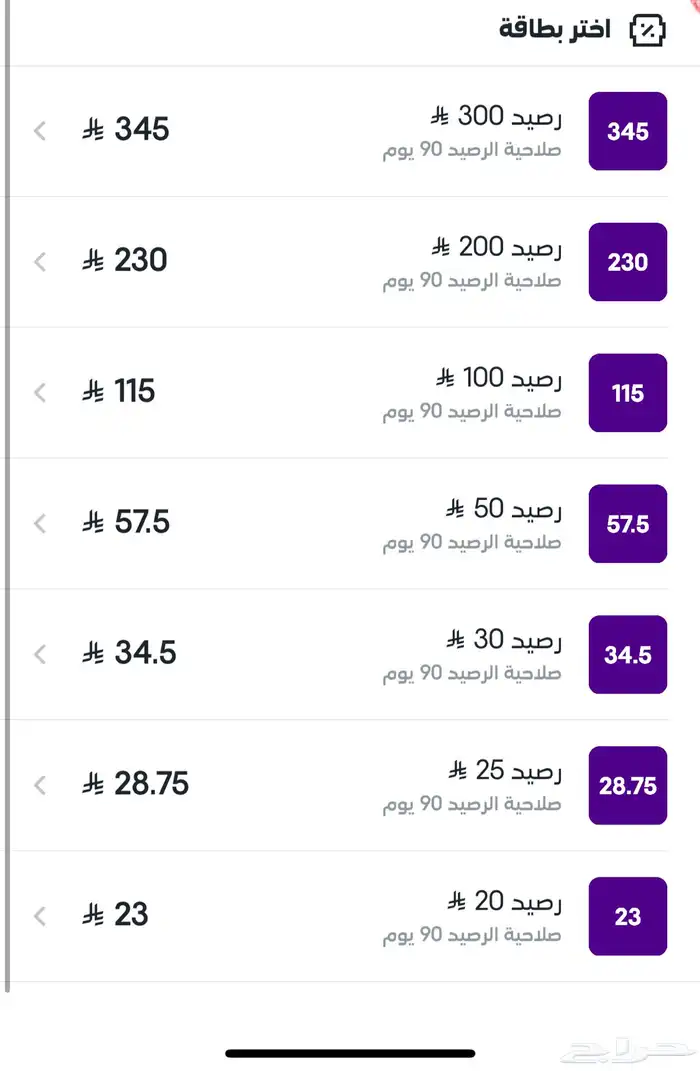Select the purple 34.5 card badge
Screen dimensions: 700x1071
628,655
